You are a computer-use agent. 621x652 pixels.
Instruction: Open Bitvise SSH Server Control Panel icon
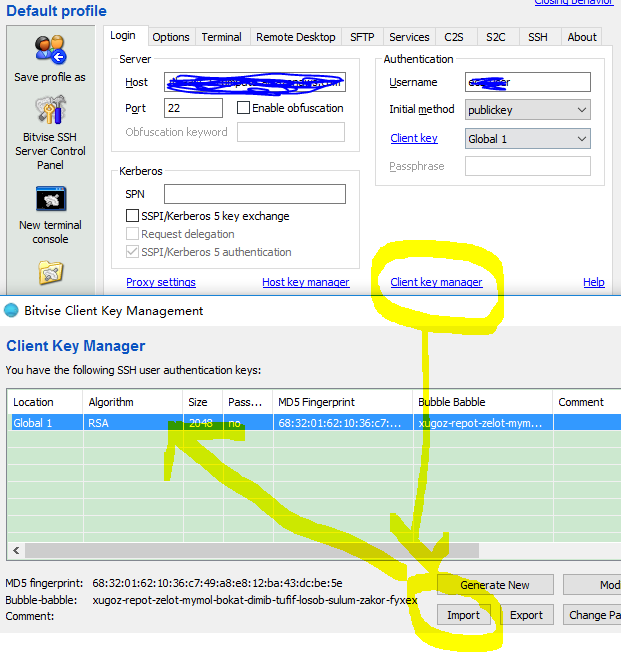pos(50,110)
